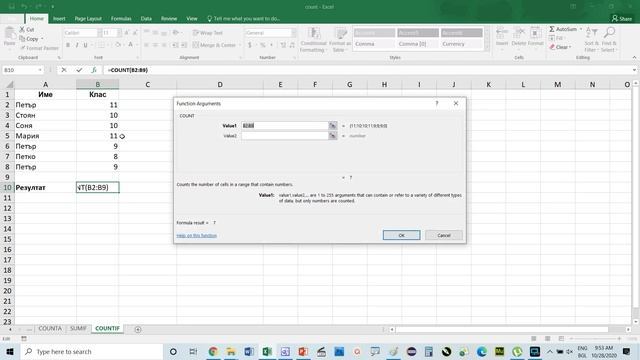
Task: Click the Font Color letter A icon
Action: click(131, 45)
